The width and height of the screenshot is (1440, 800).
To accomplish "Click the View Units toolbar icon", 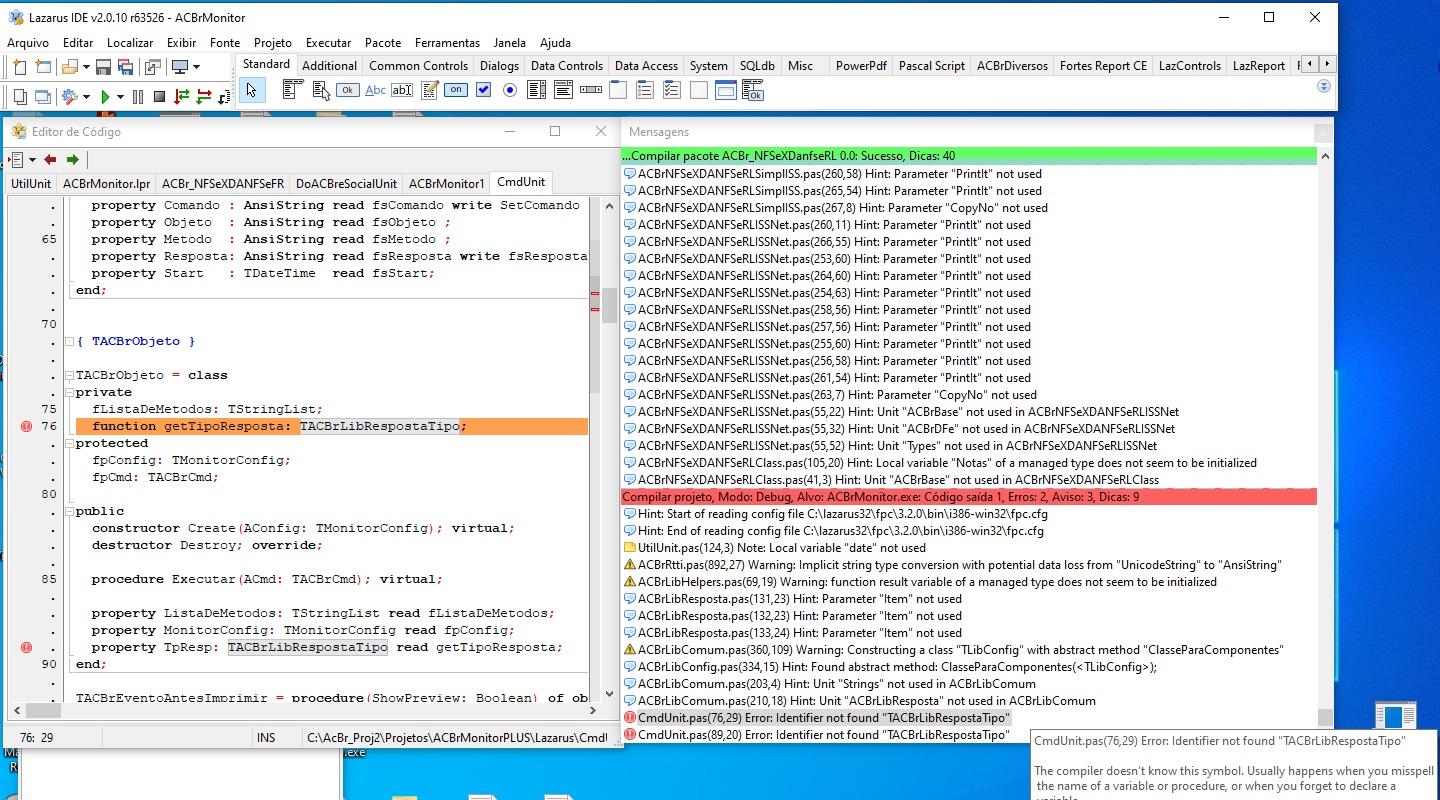I will (20, 97).
